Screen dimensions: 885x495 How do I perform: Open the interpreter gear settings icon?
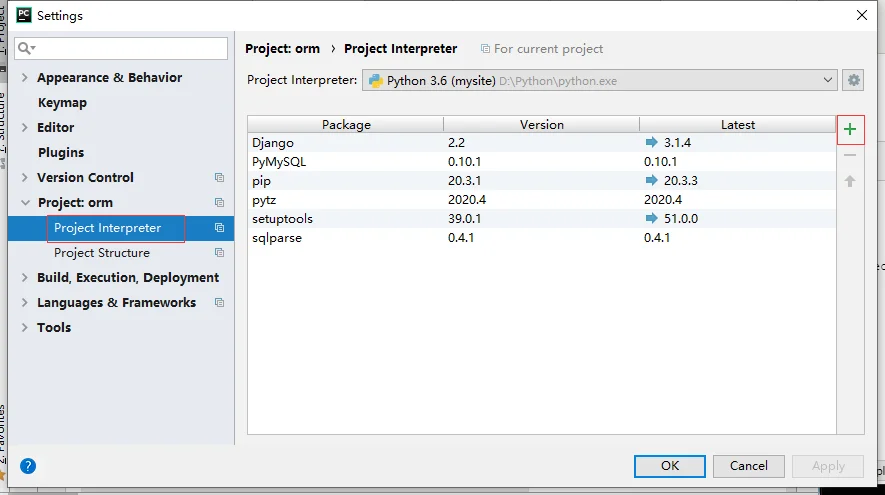pyautogui.click(x=853, y=80)
